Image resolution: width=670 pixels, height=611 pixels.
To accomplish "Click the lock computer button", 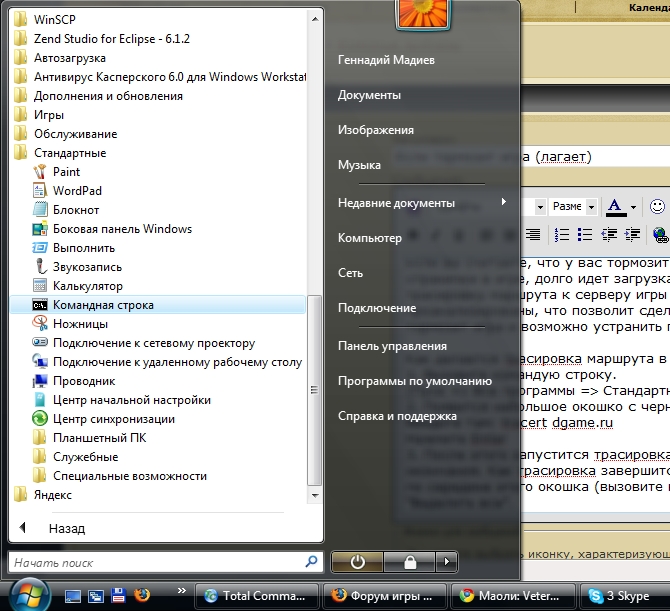I will (409, 561).
